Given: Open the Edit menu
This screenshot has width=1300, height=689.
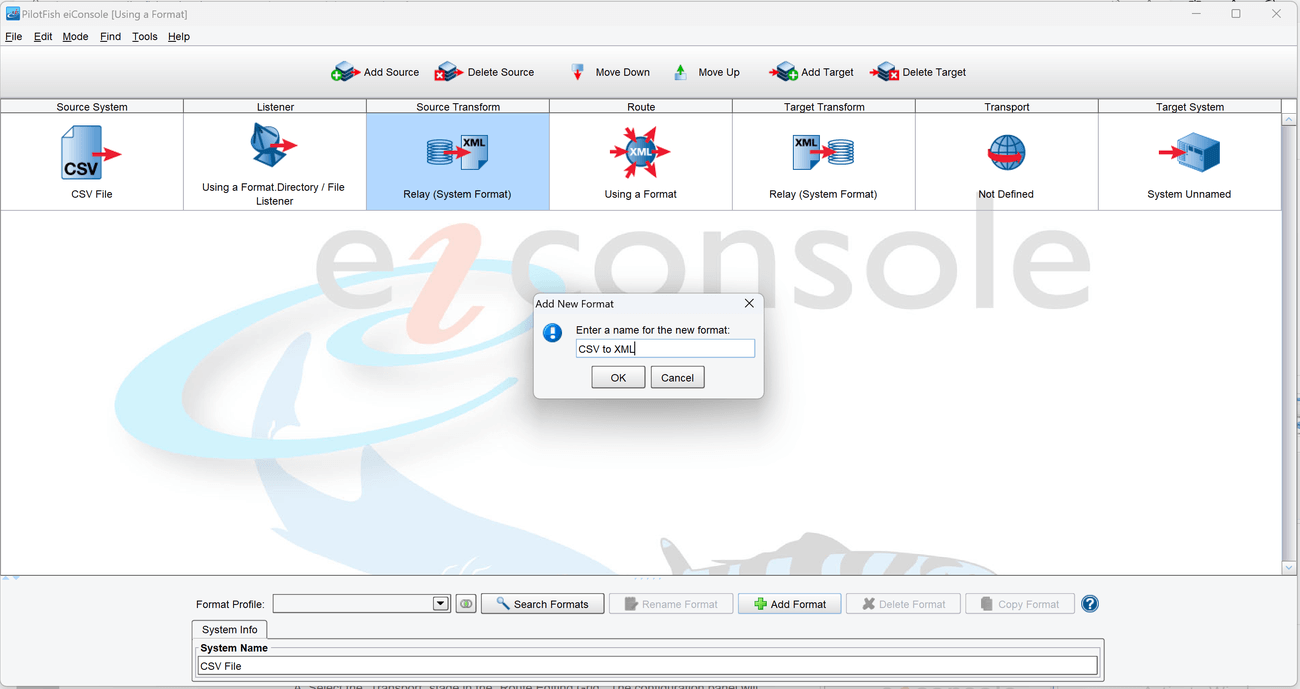Looking at the screenshot, I should pyautogui.click(x=43, y=37).
